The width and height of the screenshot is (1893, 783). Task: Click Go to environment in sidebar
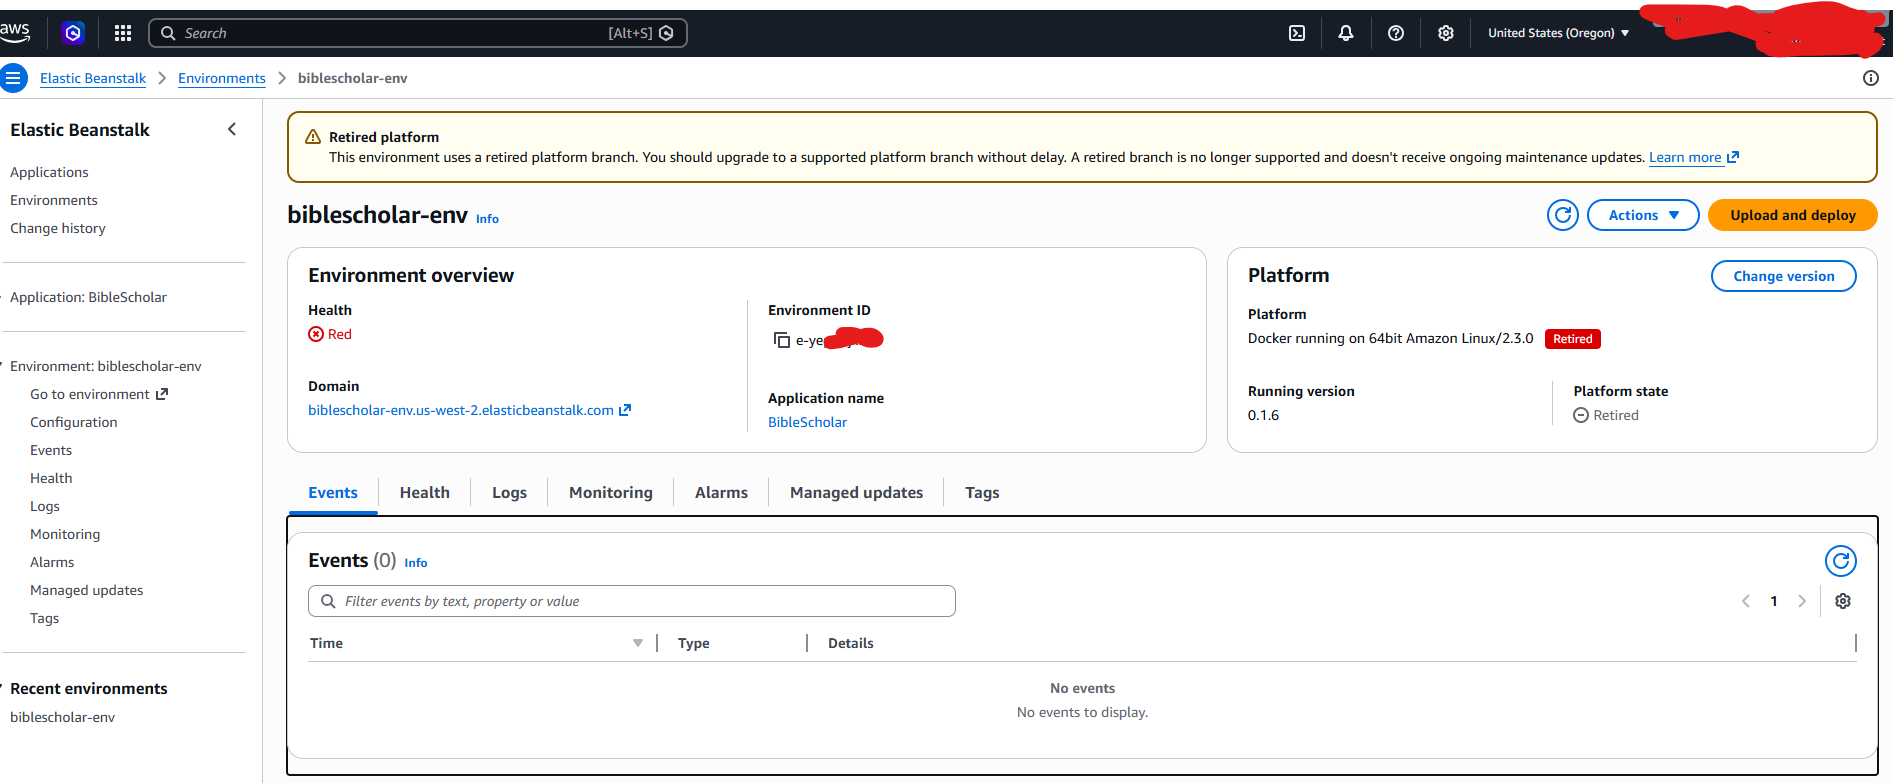pyautogui.click(x=99, y=394)
